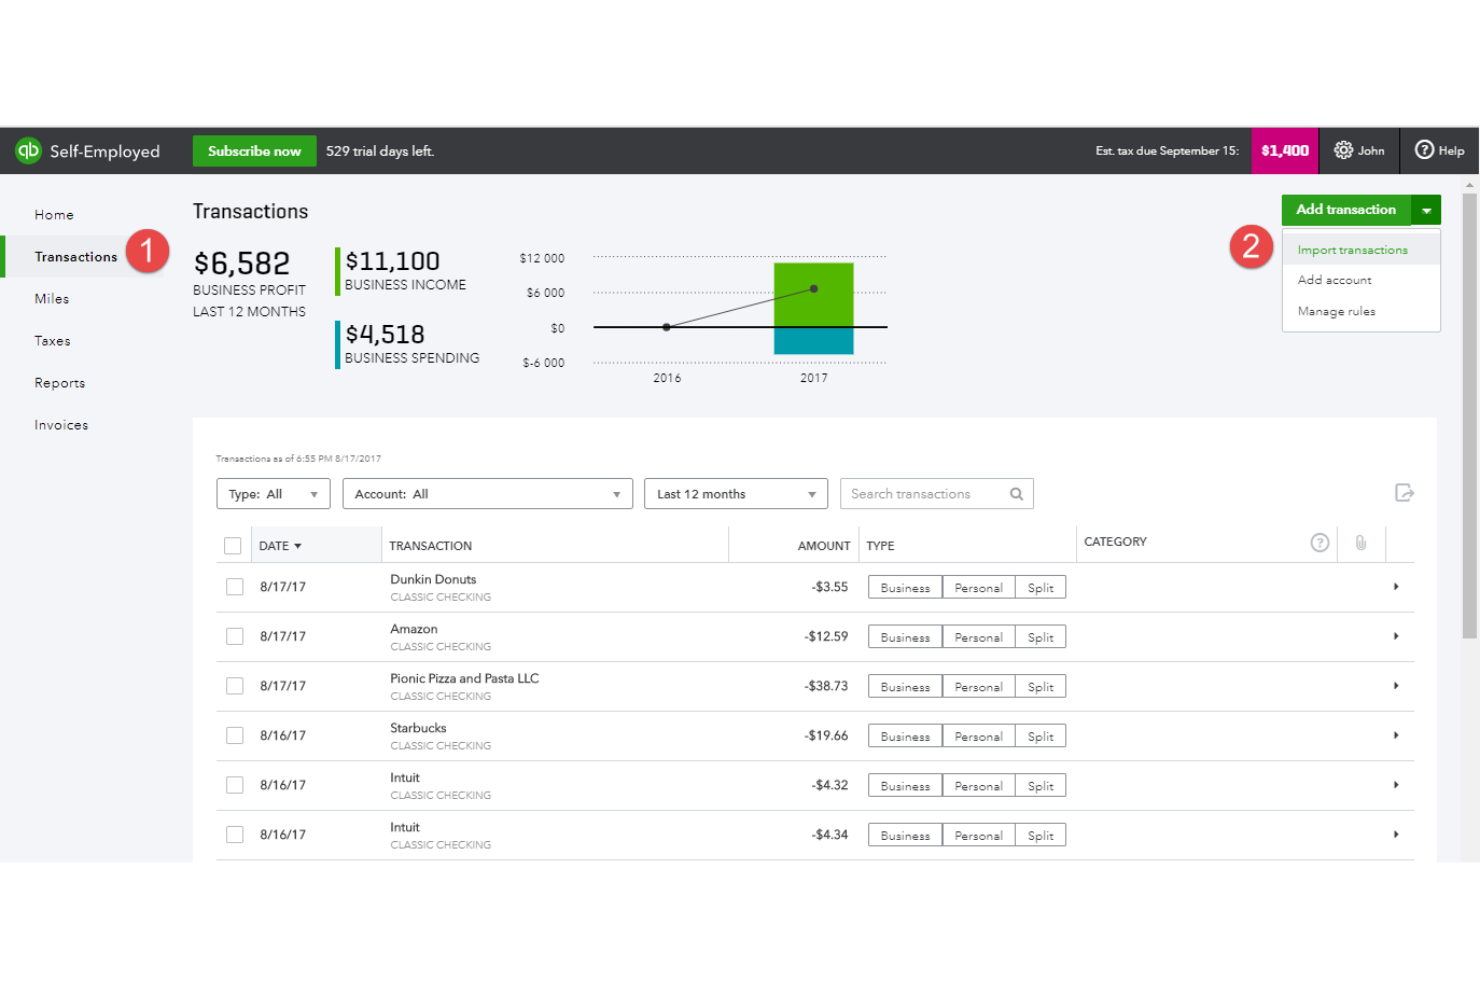Screen dimensions: 1480x987
Task: Split the Intuit -$4.34 transaction
Action: (1040, 835)
